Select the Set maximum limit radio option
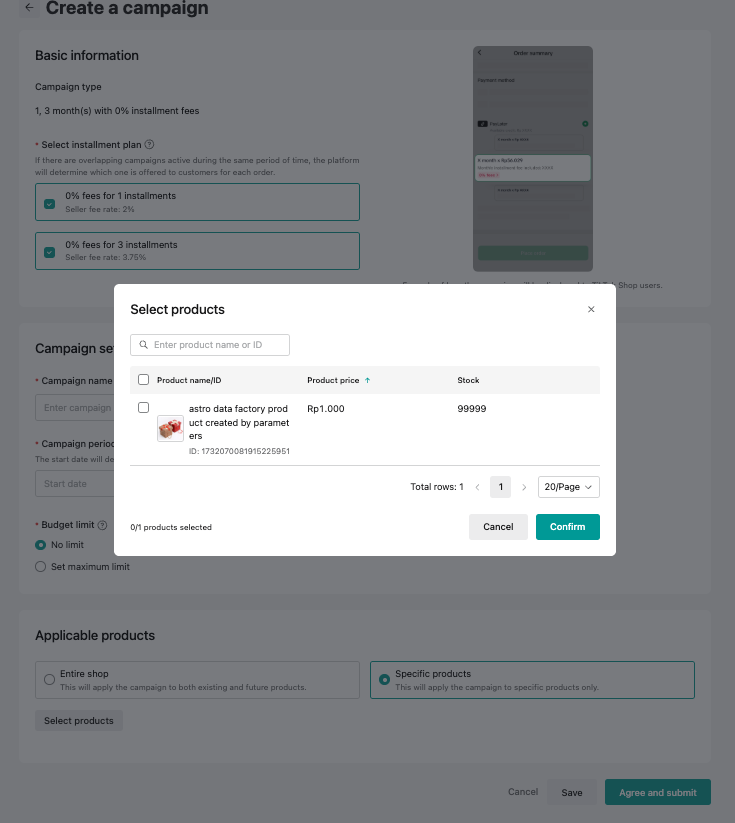 (41, 567)
